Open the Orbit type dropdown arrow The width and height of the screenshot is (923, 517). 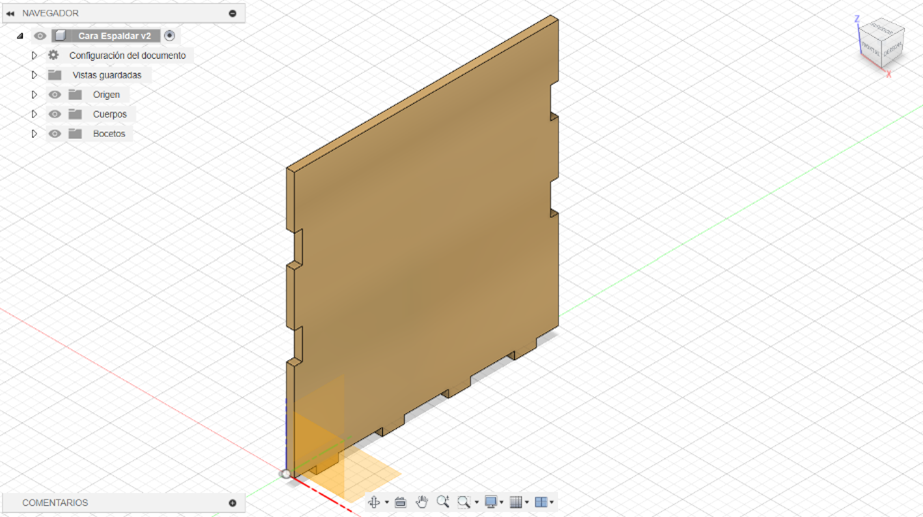(x=387, y=502)
